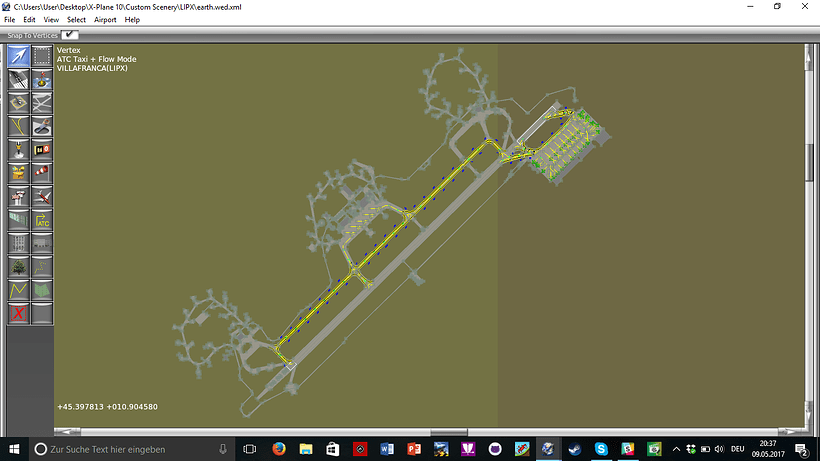Viewport: 820px width, 461px height.
Task: Select the Helipad tool
Action: coord(18,103)
